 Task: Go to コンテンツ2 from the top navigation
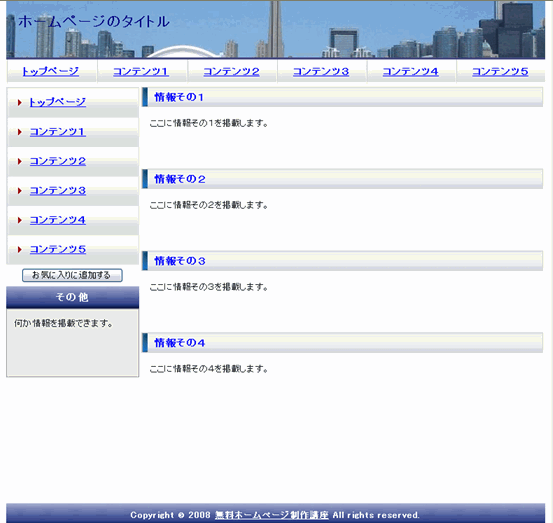click(231, 72)
